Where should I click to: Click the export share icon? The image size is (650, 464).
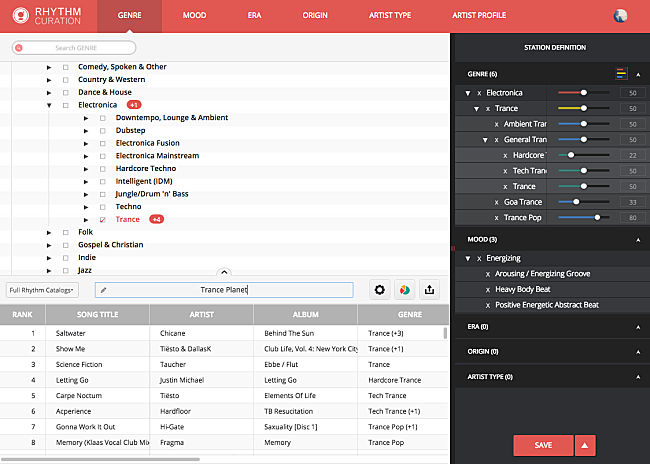pyautogui.click(x=431, y=290)
